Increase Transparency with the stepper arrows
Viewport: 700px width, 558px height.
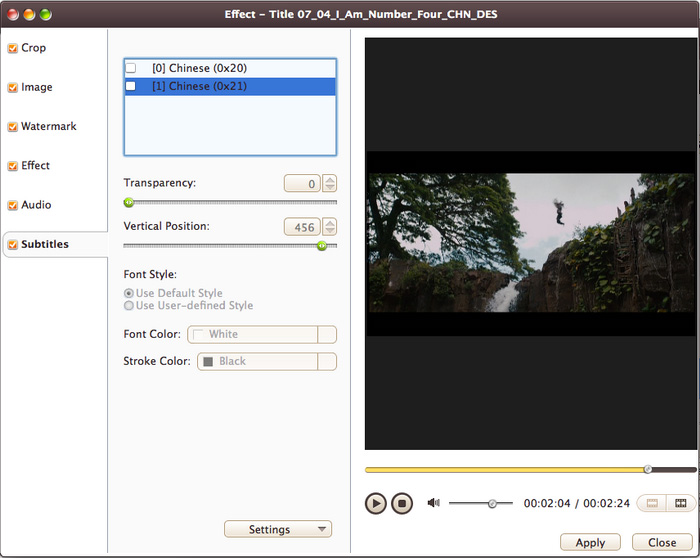click(330, 180)
